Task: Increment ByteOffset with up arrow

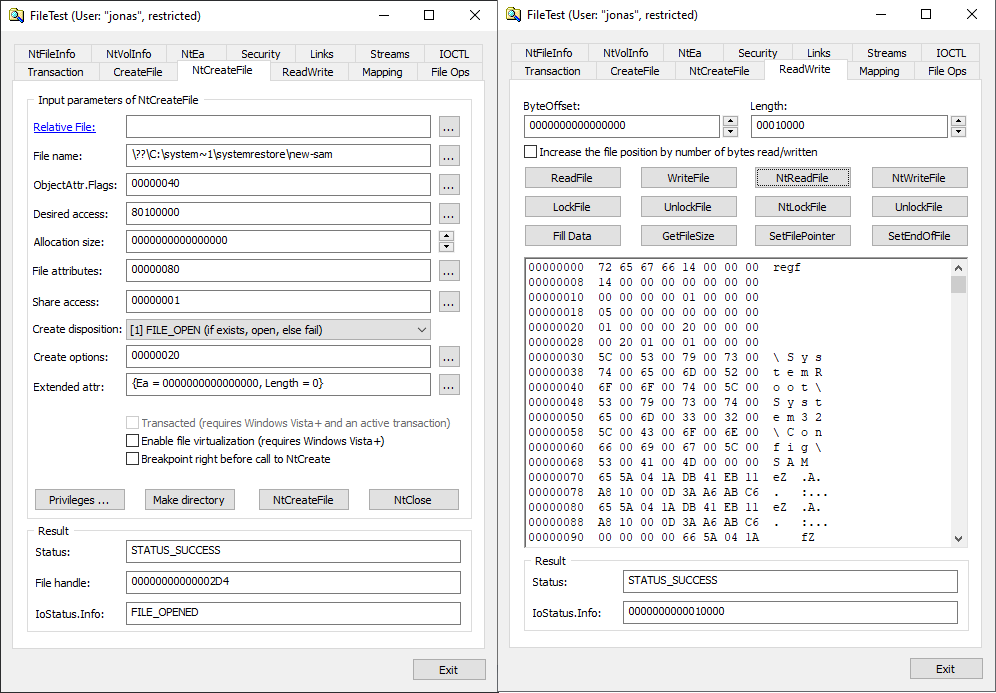Action: coord(730,121)
